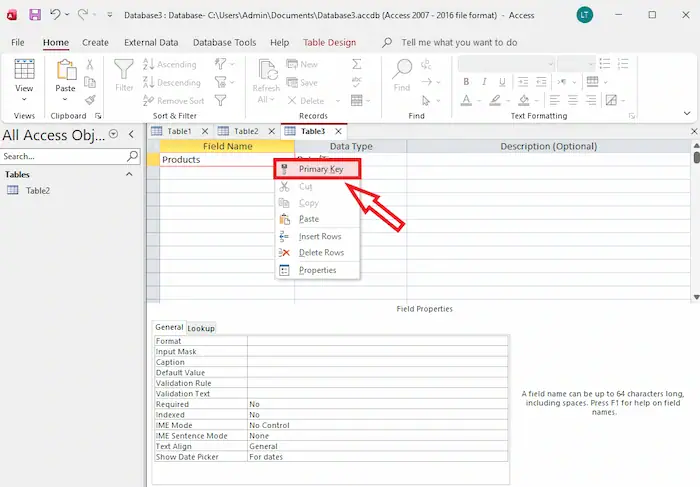Open All Access Objects dropdown menu

(x=113, y=134)
